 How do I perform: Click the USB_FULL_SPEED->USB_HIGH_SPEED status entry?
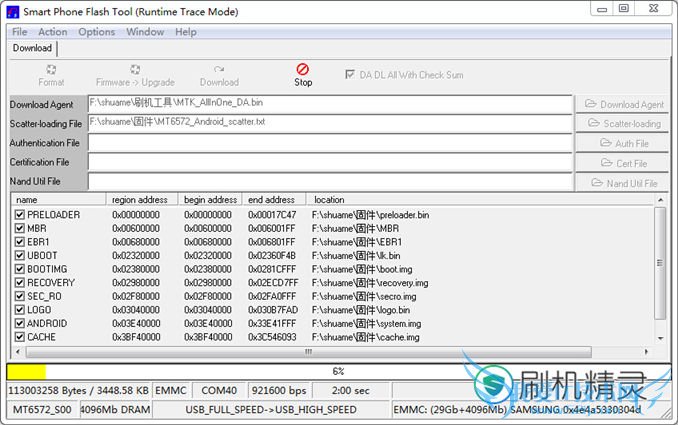[x=271, y=409]
